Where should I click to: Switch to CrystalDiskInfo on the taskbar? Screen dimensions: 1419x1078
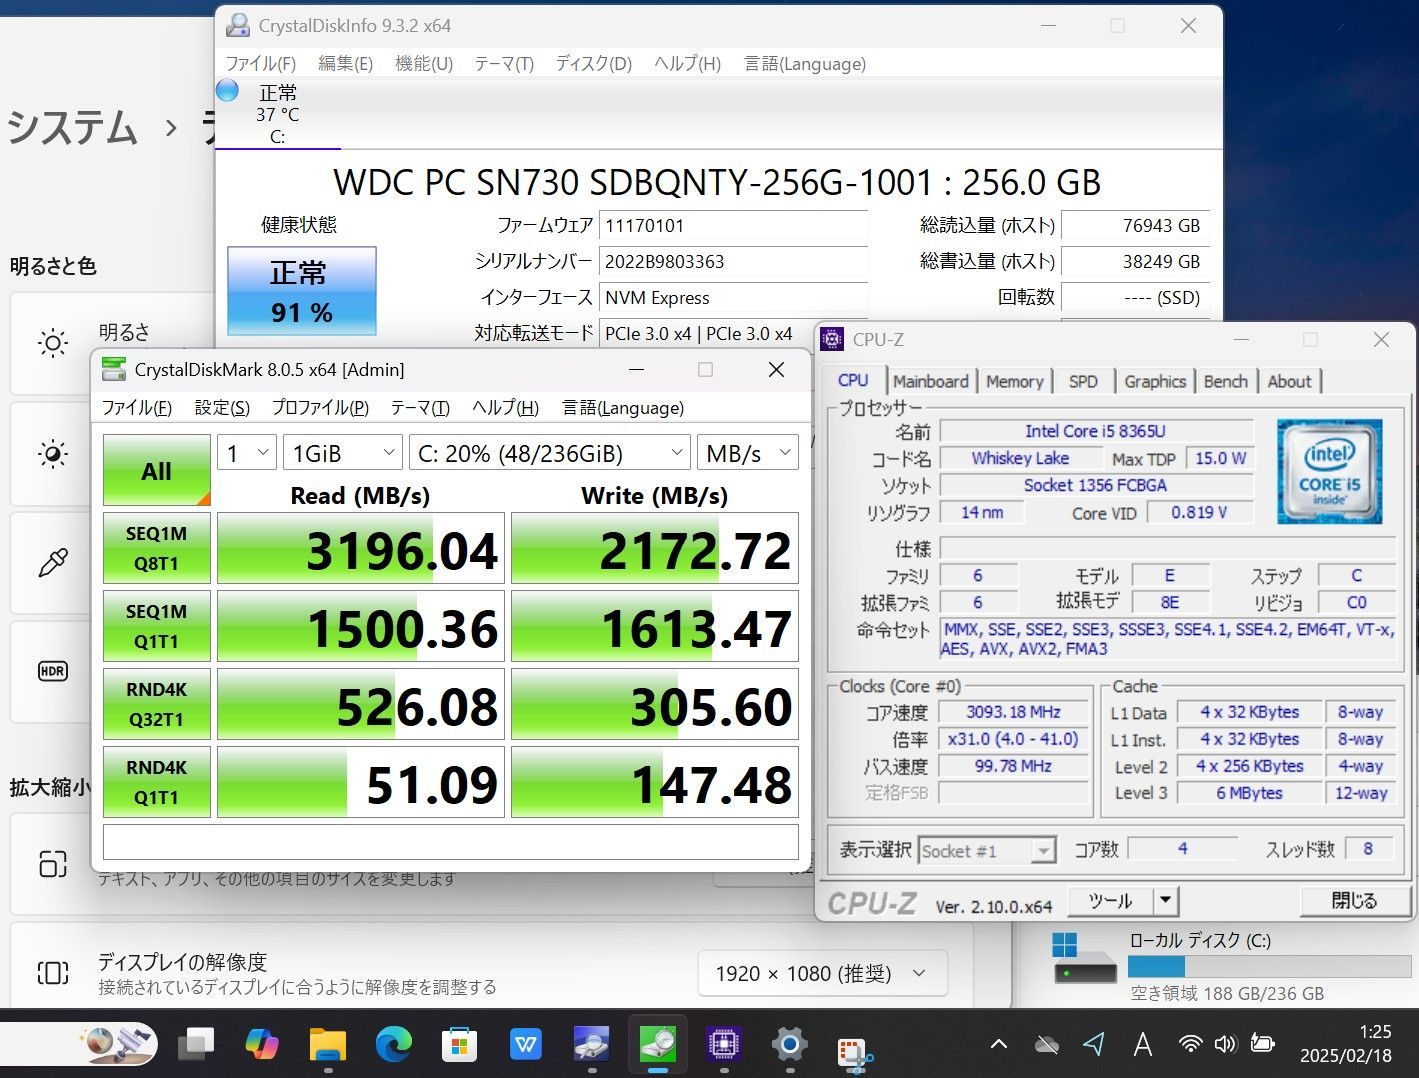coord(591,1045)
